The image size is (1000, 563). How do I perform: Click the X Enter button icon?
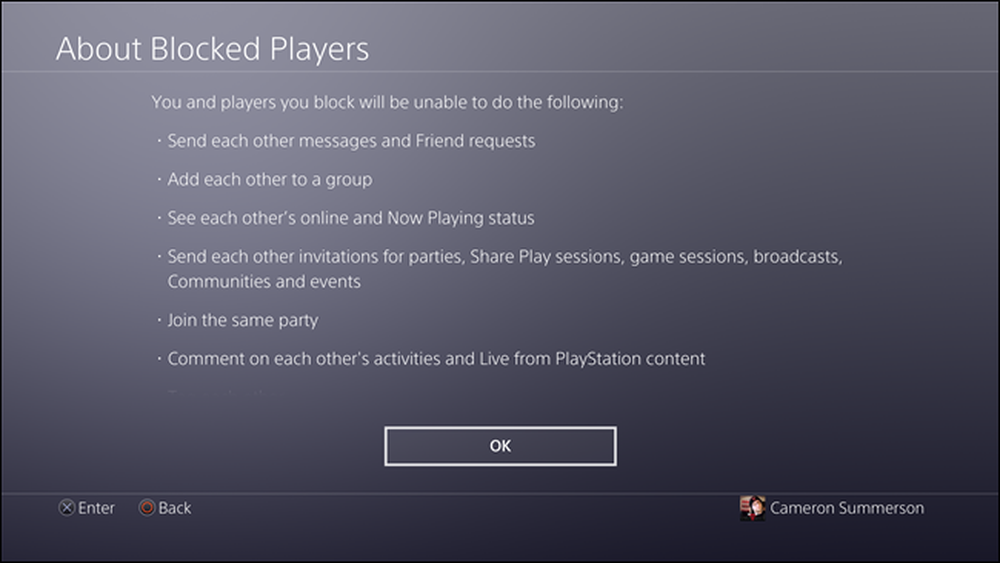point(66,508)
